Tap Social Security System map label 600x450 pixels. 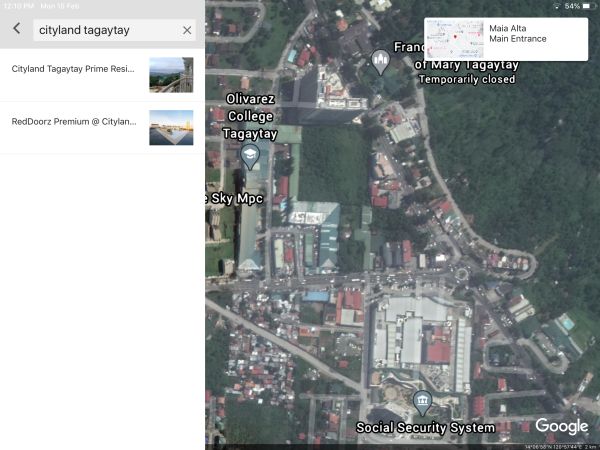426,427
